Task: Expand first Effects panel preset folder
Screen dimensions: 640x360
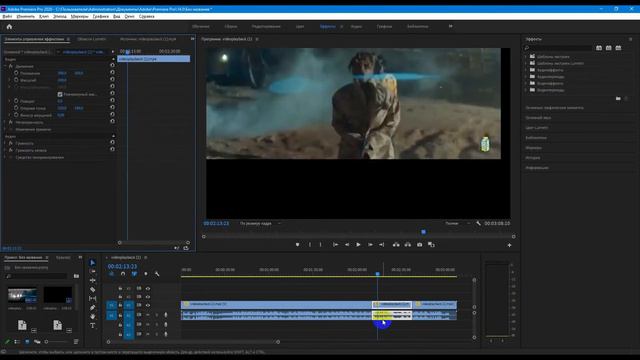Action: coord(526,56)
